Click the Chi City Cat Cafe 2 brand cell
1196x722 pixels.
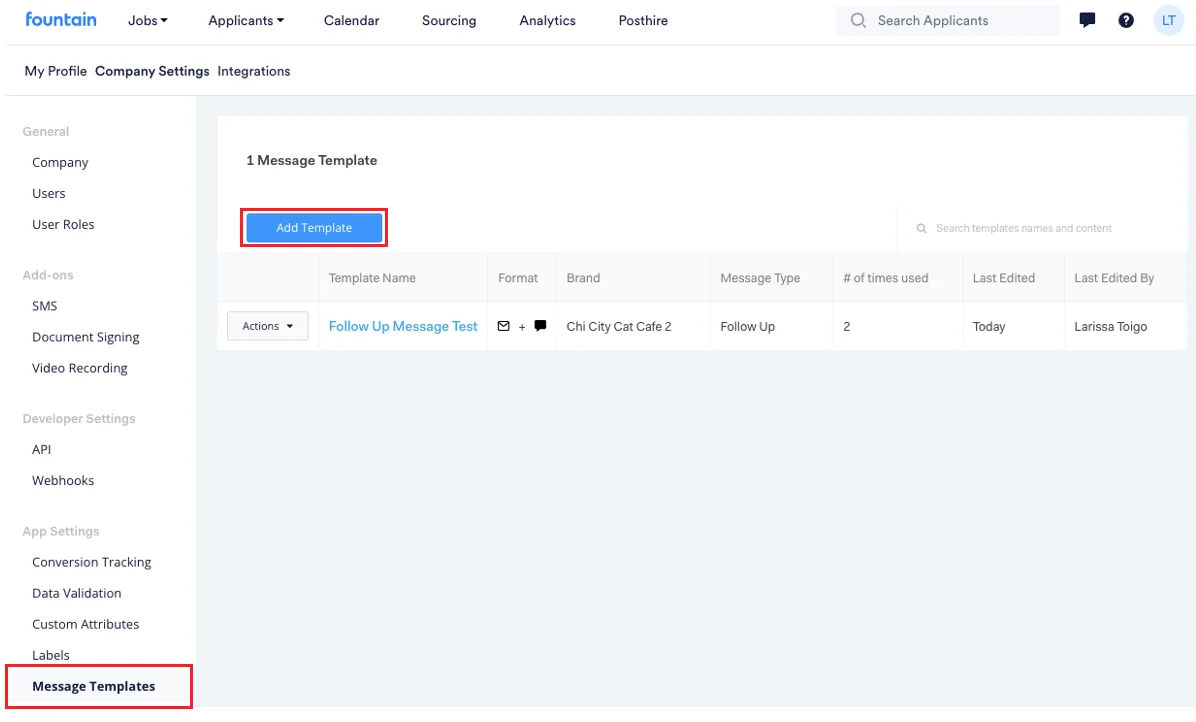(619, 326)
